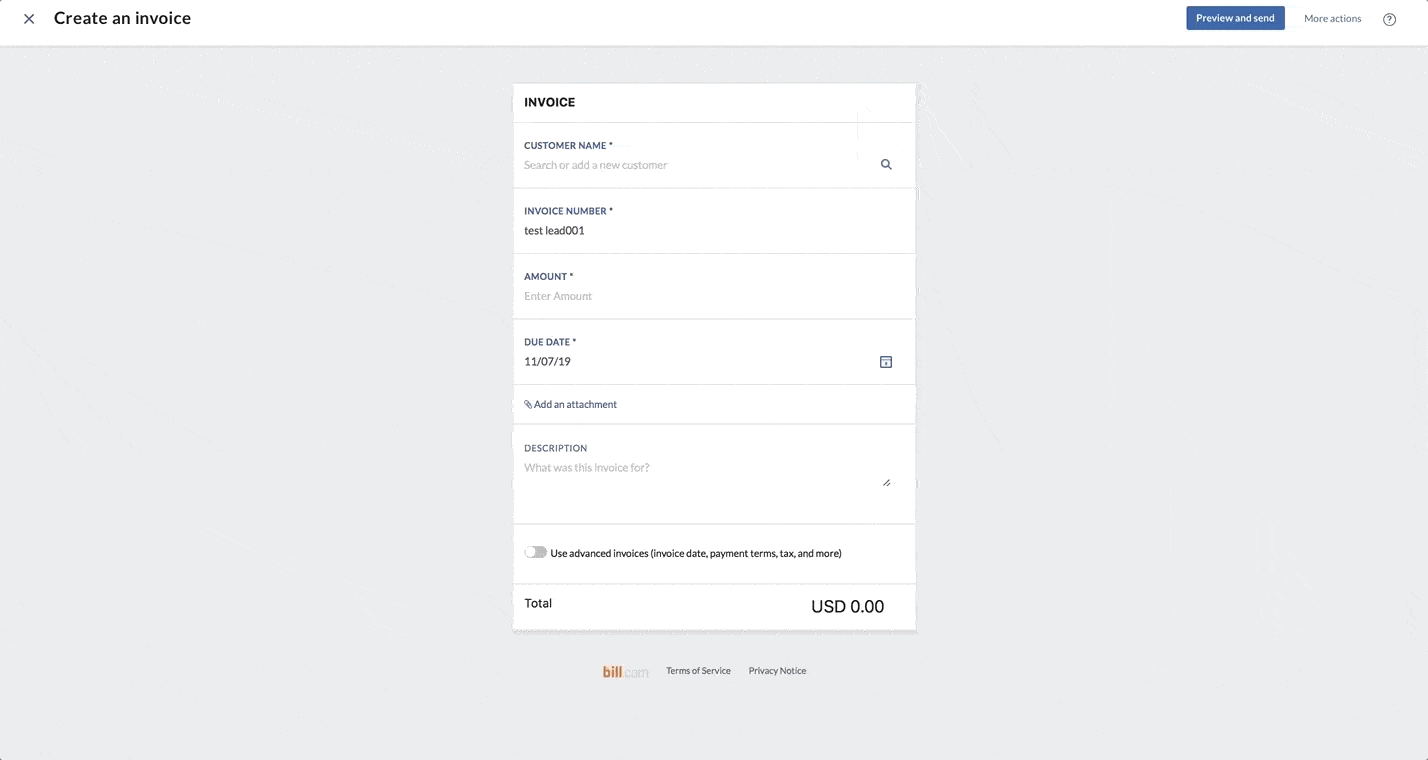Screen dimensions: 1428x760
Task: Open the Privacy Notice link
Action: 777,670
